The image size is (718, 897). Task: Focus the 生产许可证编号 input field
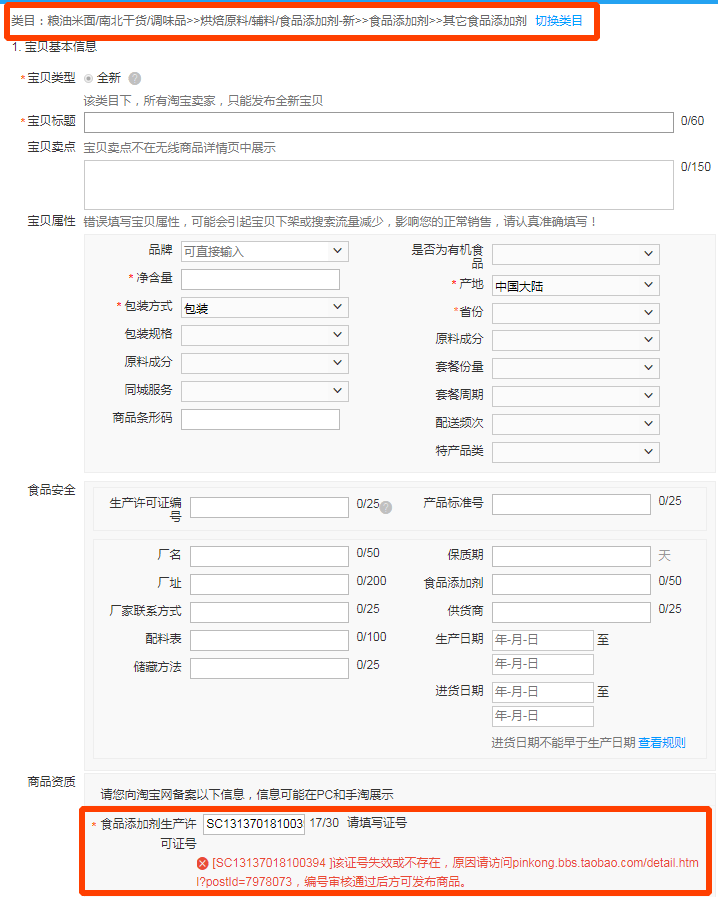(269, 507)
